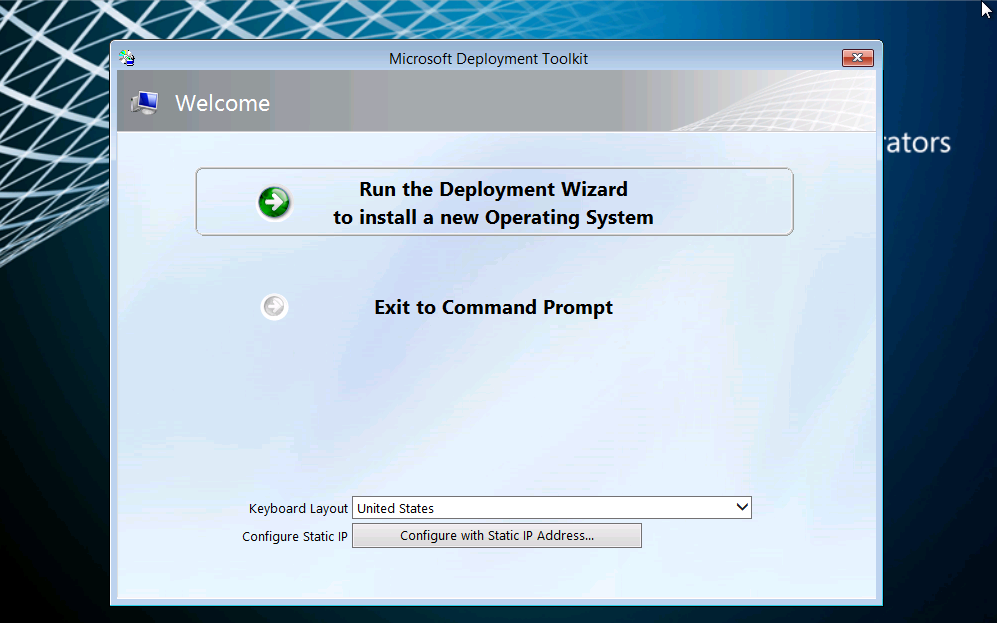Launch the Deployment Wizard to install an OS
Image resolution: width=997 pixels, height=623 pixels.
click(493, 202)
